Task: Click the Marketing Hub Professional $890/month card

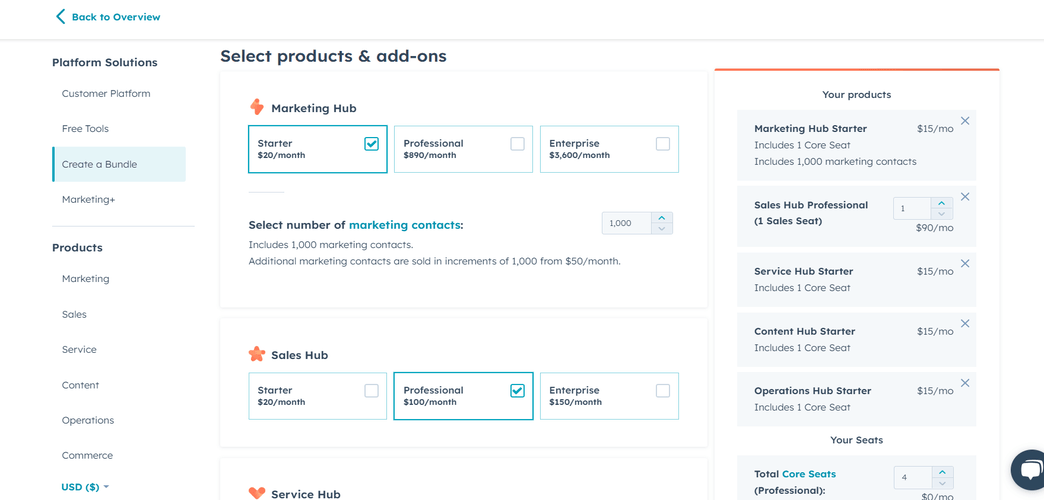Action: pos(463,149)
